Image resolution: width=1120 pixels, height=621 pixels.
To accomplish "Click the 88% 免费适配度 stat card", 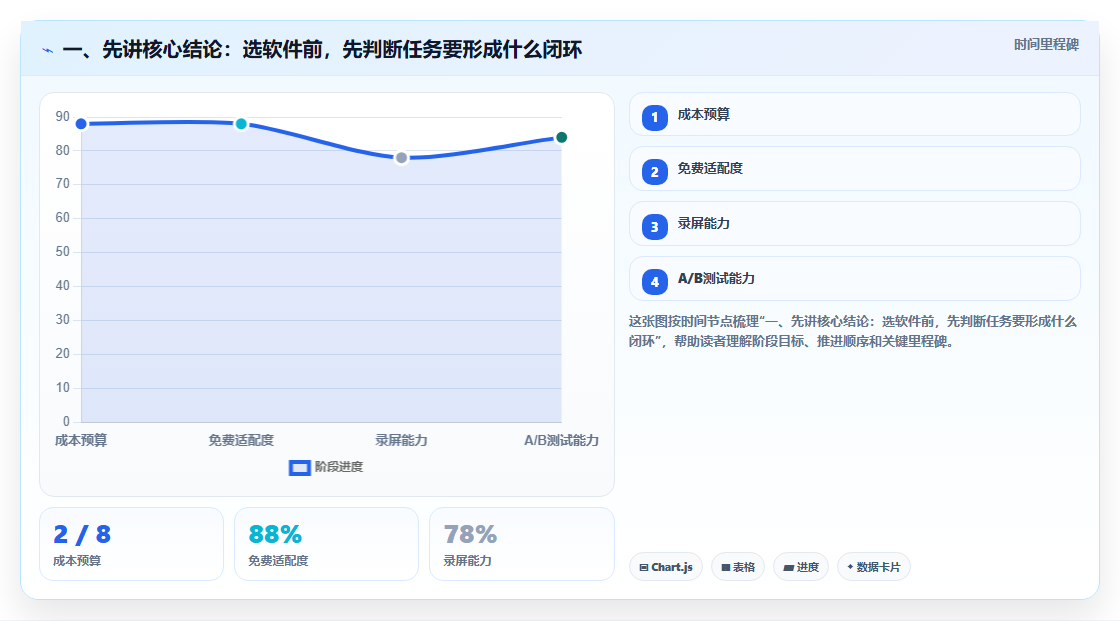I will [326, 544].
